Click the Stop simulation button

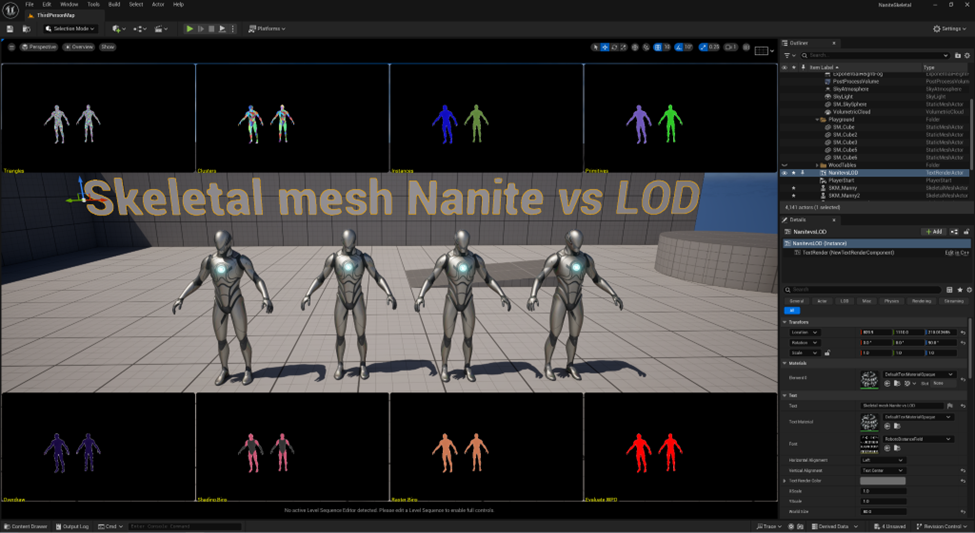(211, 29)
